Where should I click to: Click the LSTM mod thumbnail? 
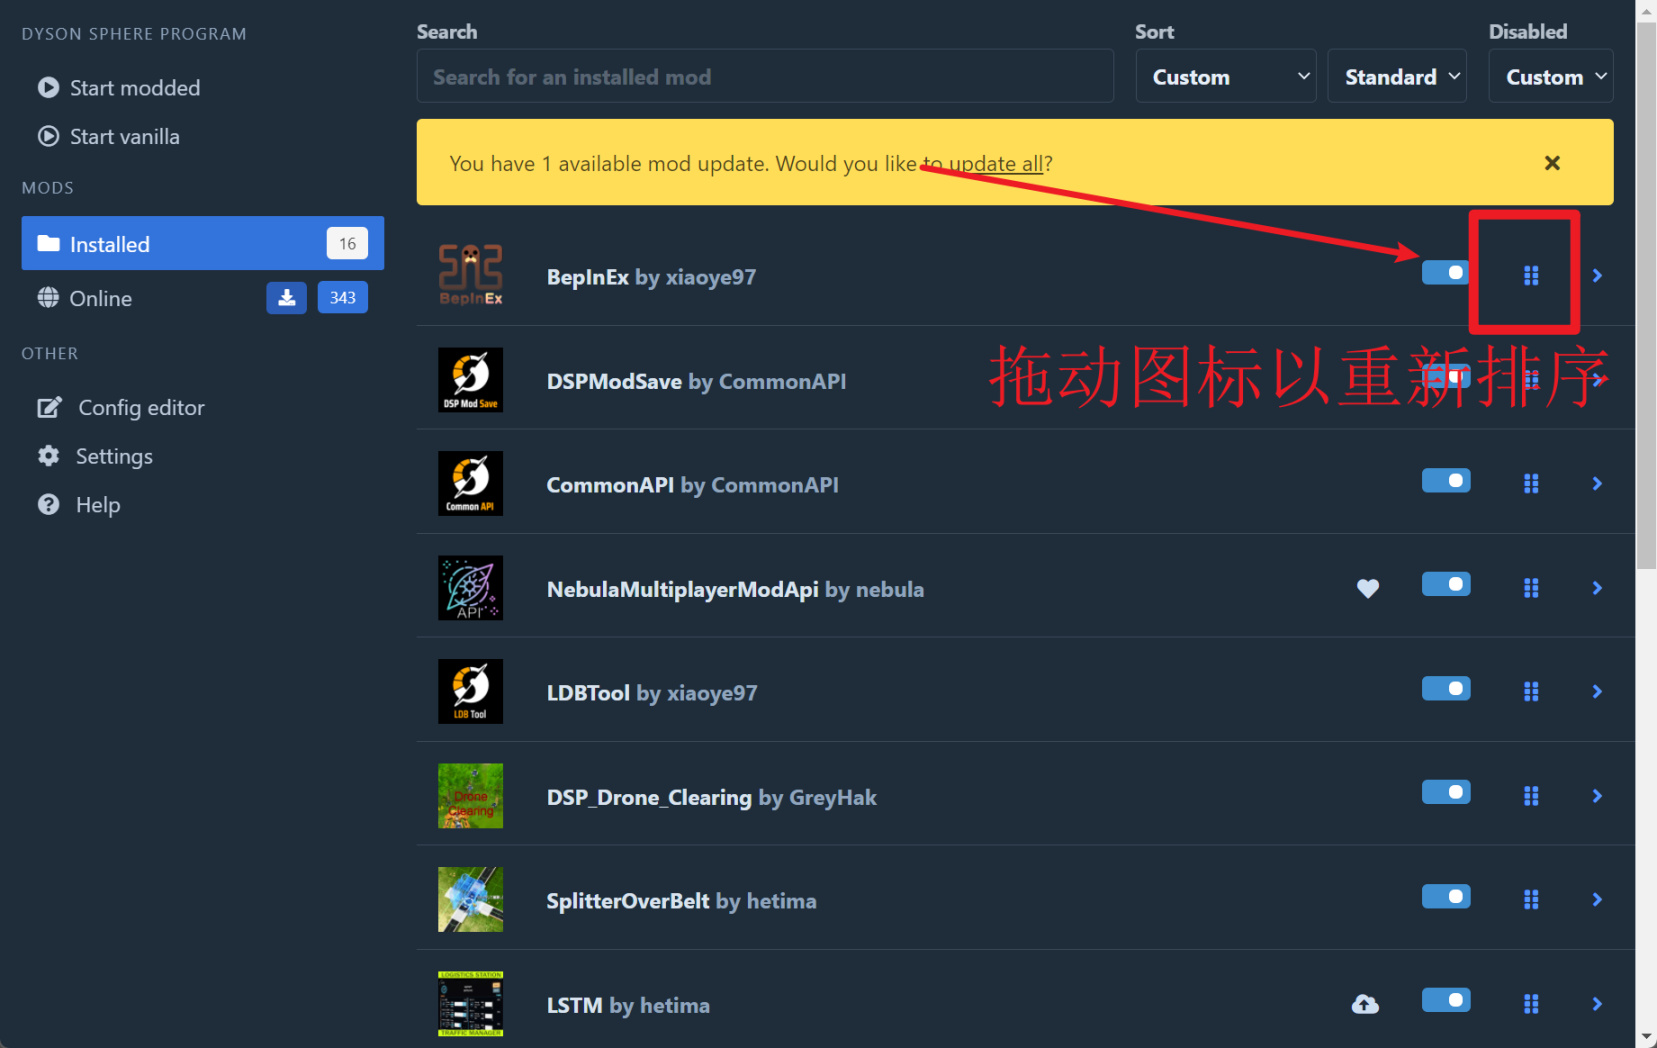coord(470,1004)
